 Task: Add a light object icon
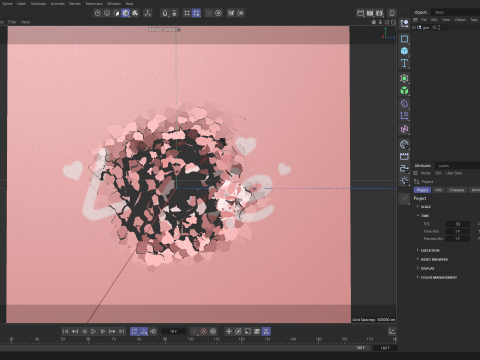click(404, 181)
